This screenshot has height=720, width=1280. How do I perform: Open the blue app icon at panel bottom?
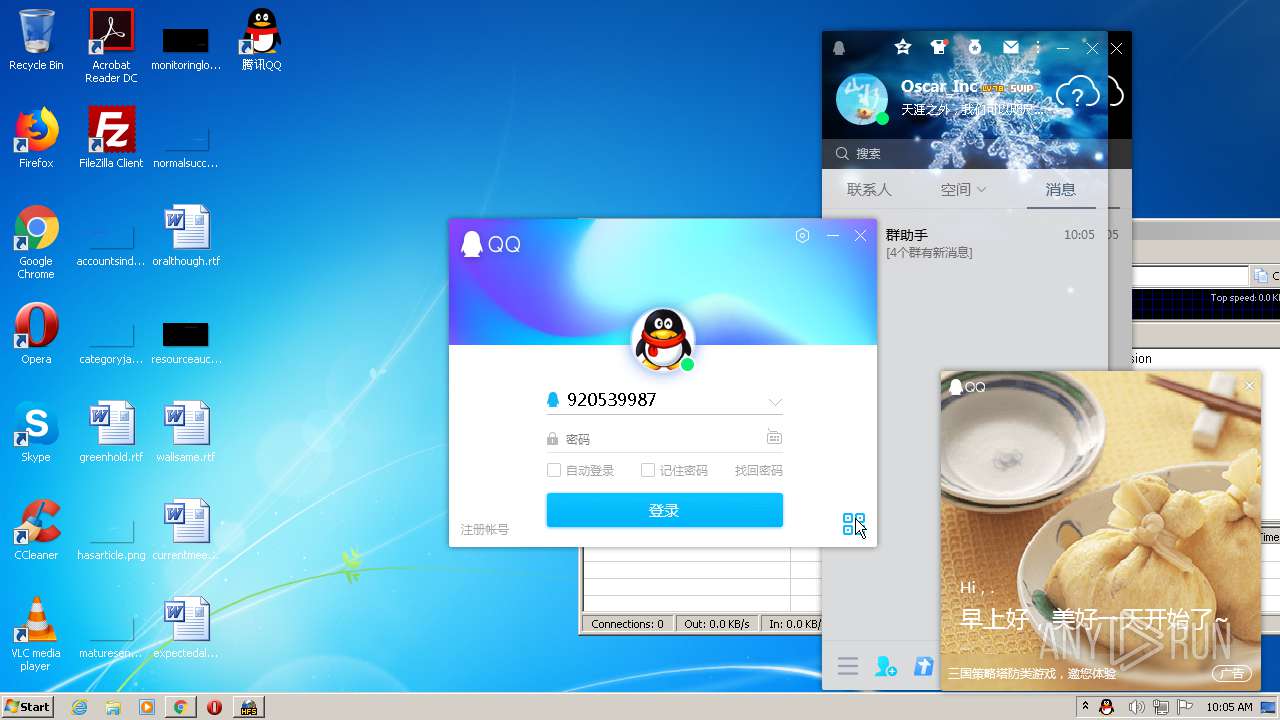(924, 667)
